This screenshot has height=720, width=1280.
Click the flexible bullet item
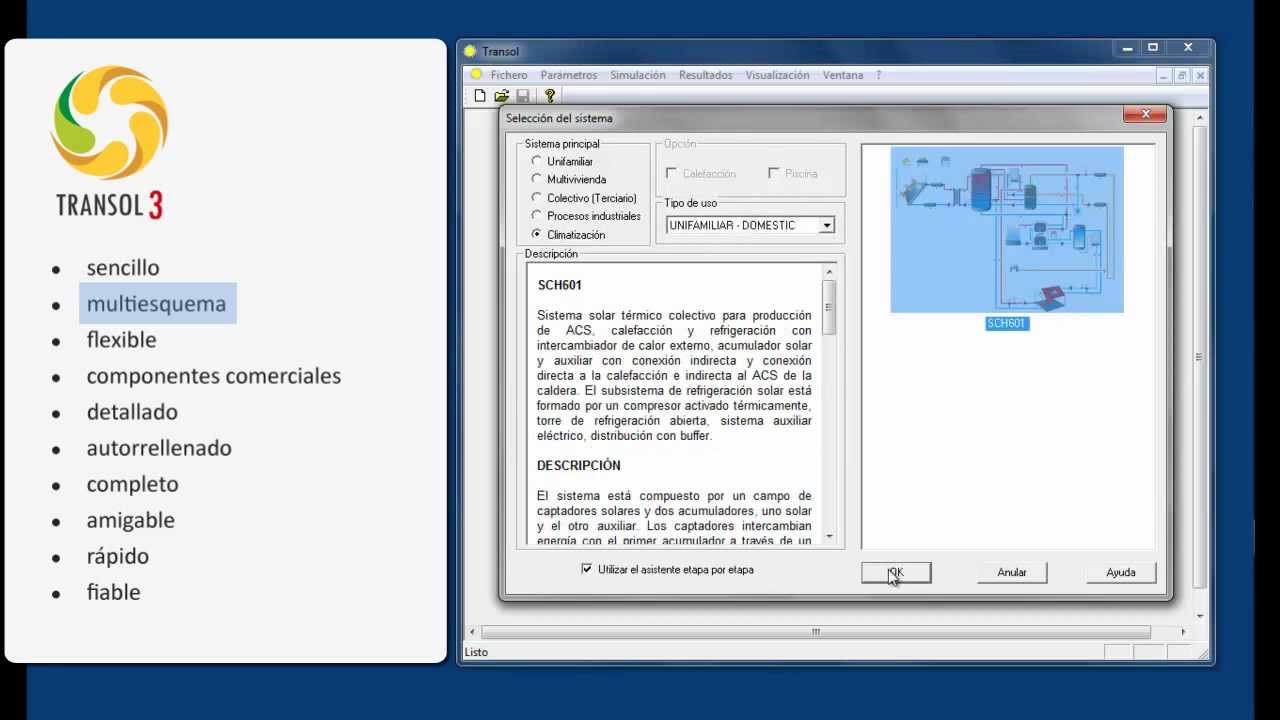(x=122, y=340)
